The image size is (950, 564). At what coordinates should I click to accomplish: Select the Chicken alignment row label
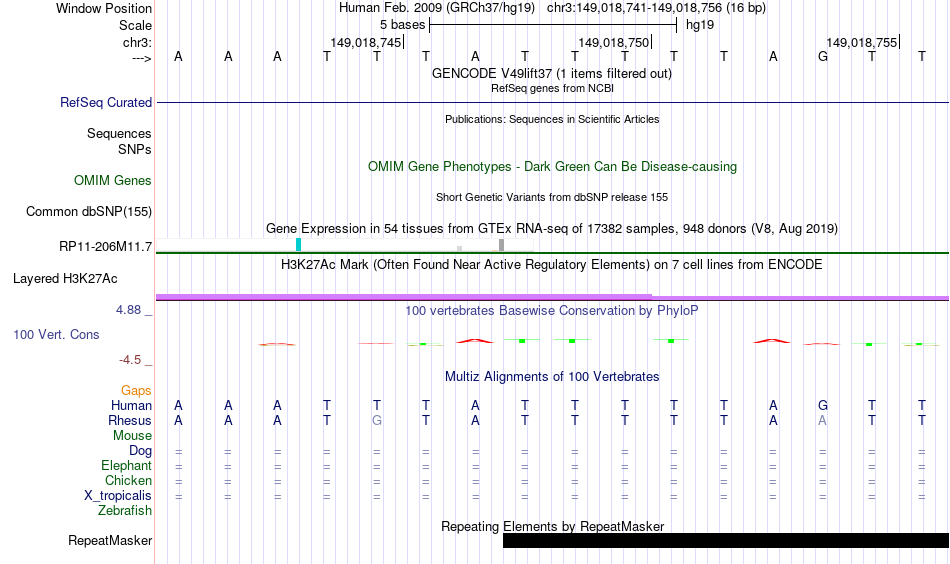[x=128, y=480]
